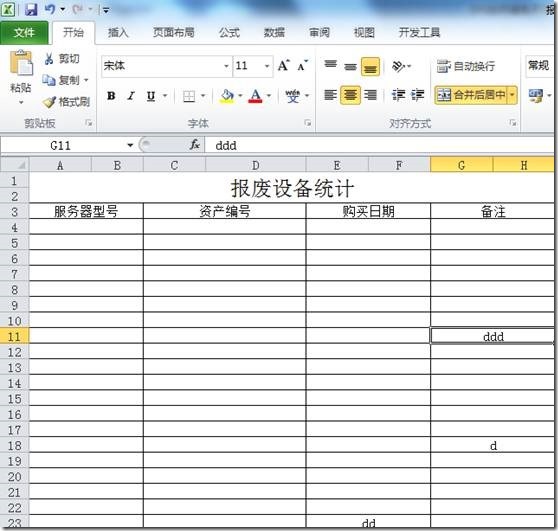The image size is (558, 531).
Task: Apply fill color with paint bucket
Action: pyautogui.click(x=227, y=96)
